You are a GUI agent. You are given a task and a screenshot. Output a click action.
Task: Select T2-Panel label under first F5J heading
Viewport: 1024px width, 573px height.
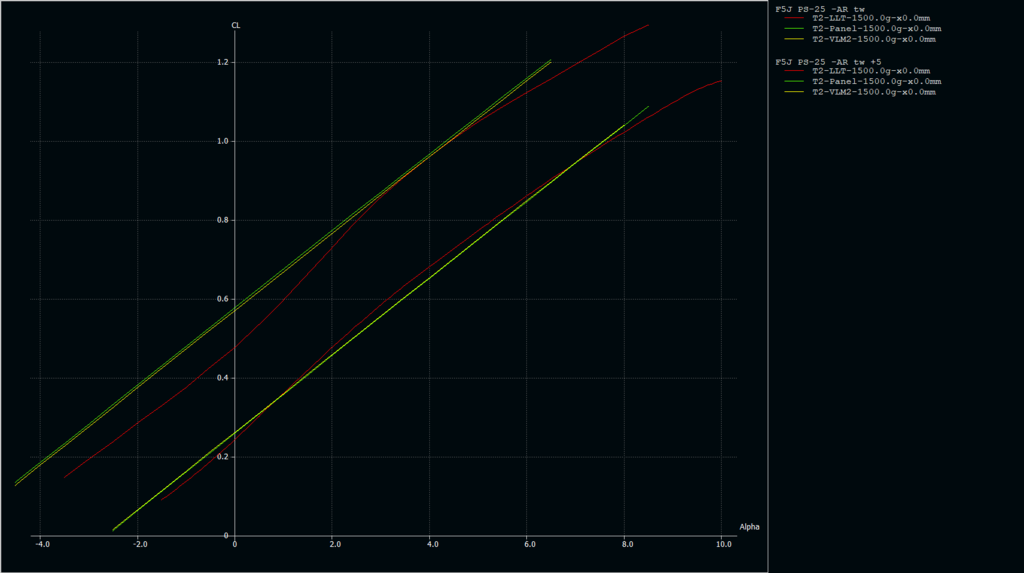(x=876, y=29)
